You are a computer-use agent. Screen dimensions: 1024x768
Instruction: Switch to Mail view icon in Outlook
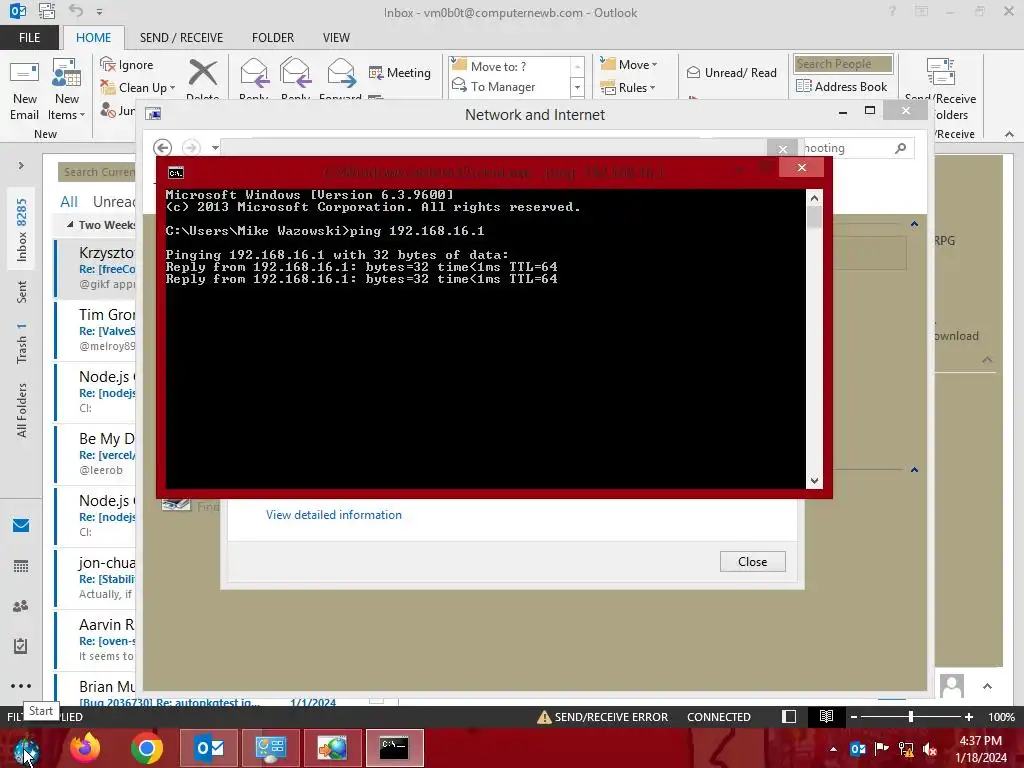(x=21, y=525)
